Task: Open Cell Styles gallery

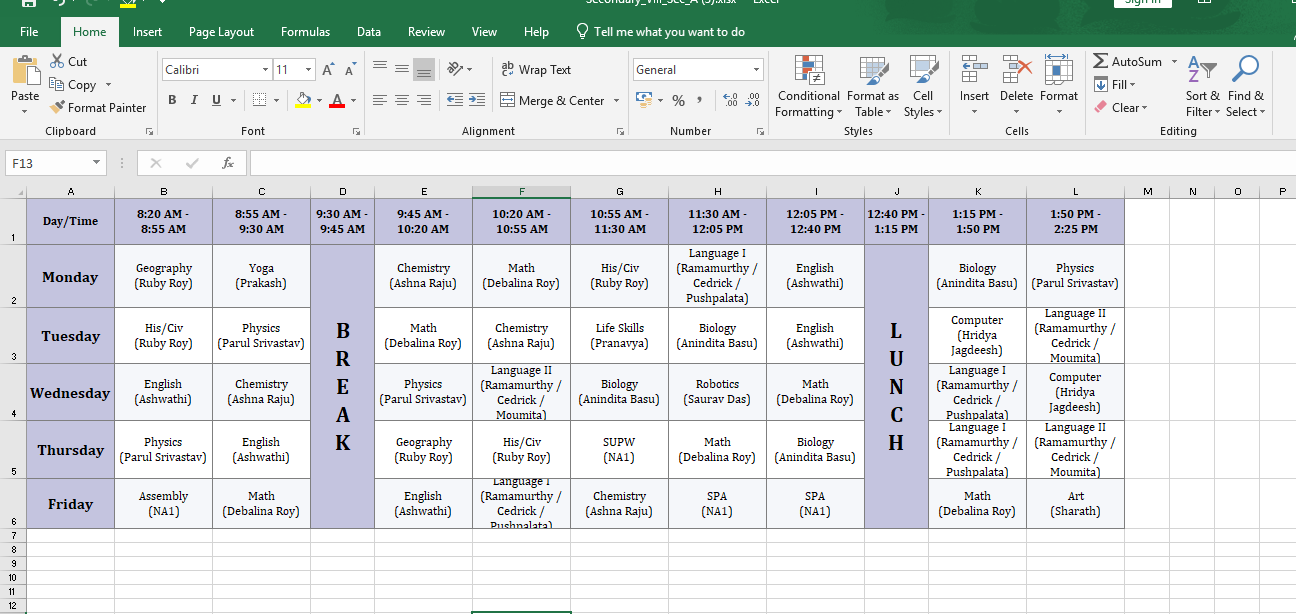Action: tap(922, 86)
